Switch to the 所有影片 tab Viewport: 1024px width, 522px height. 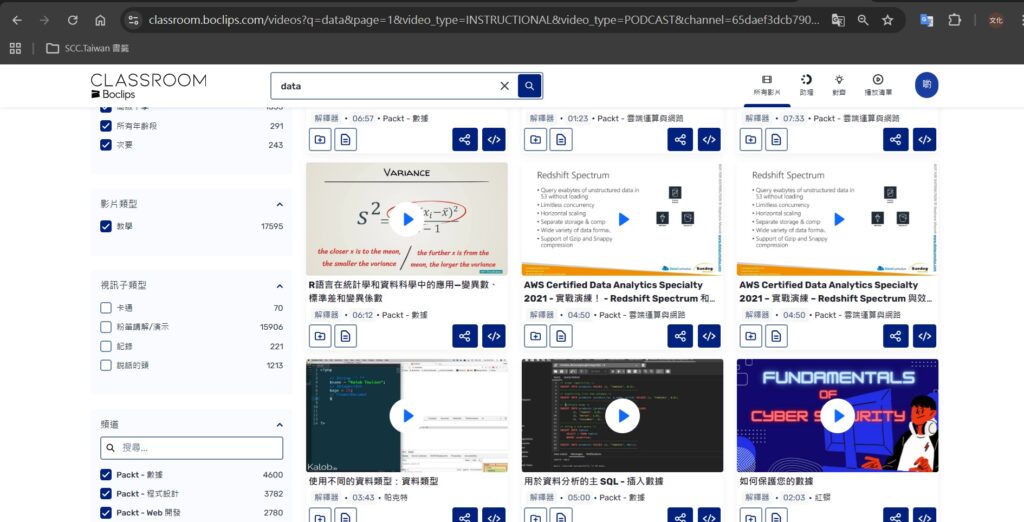[766, 85]
